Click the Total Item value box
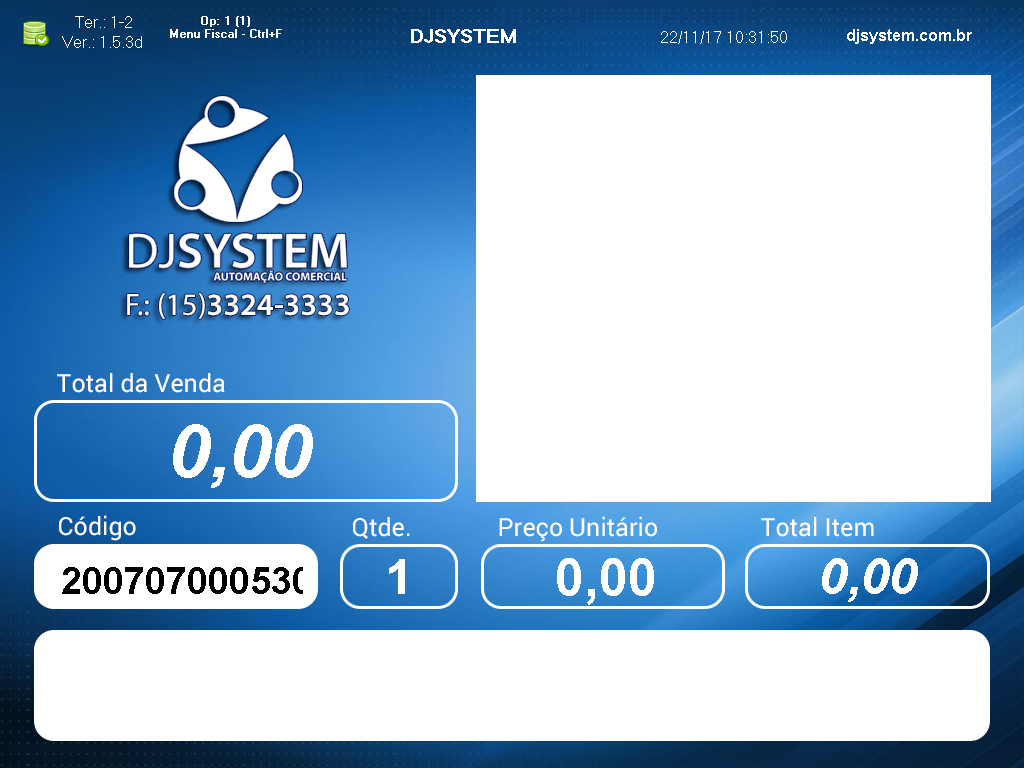This screenshot has height=768, width=1024. 867,577
